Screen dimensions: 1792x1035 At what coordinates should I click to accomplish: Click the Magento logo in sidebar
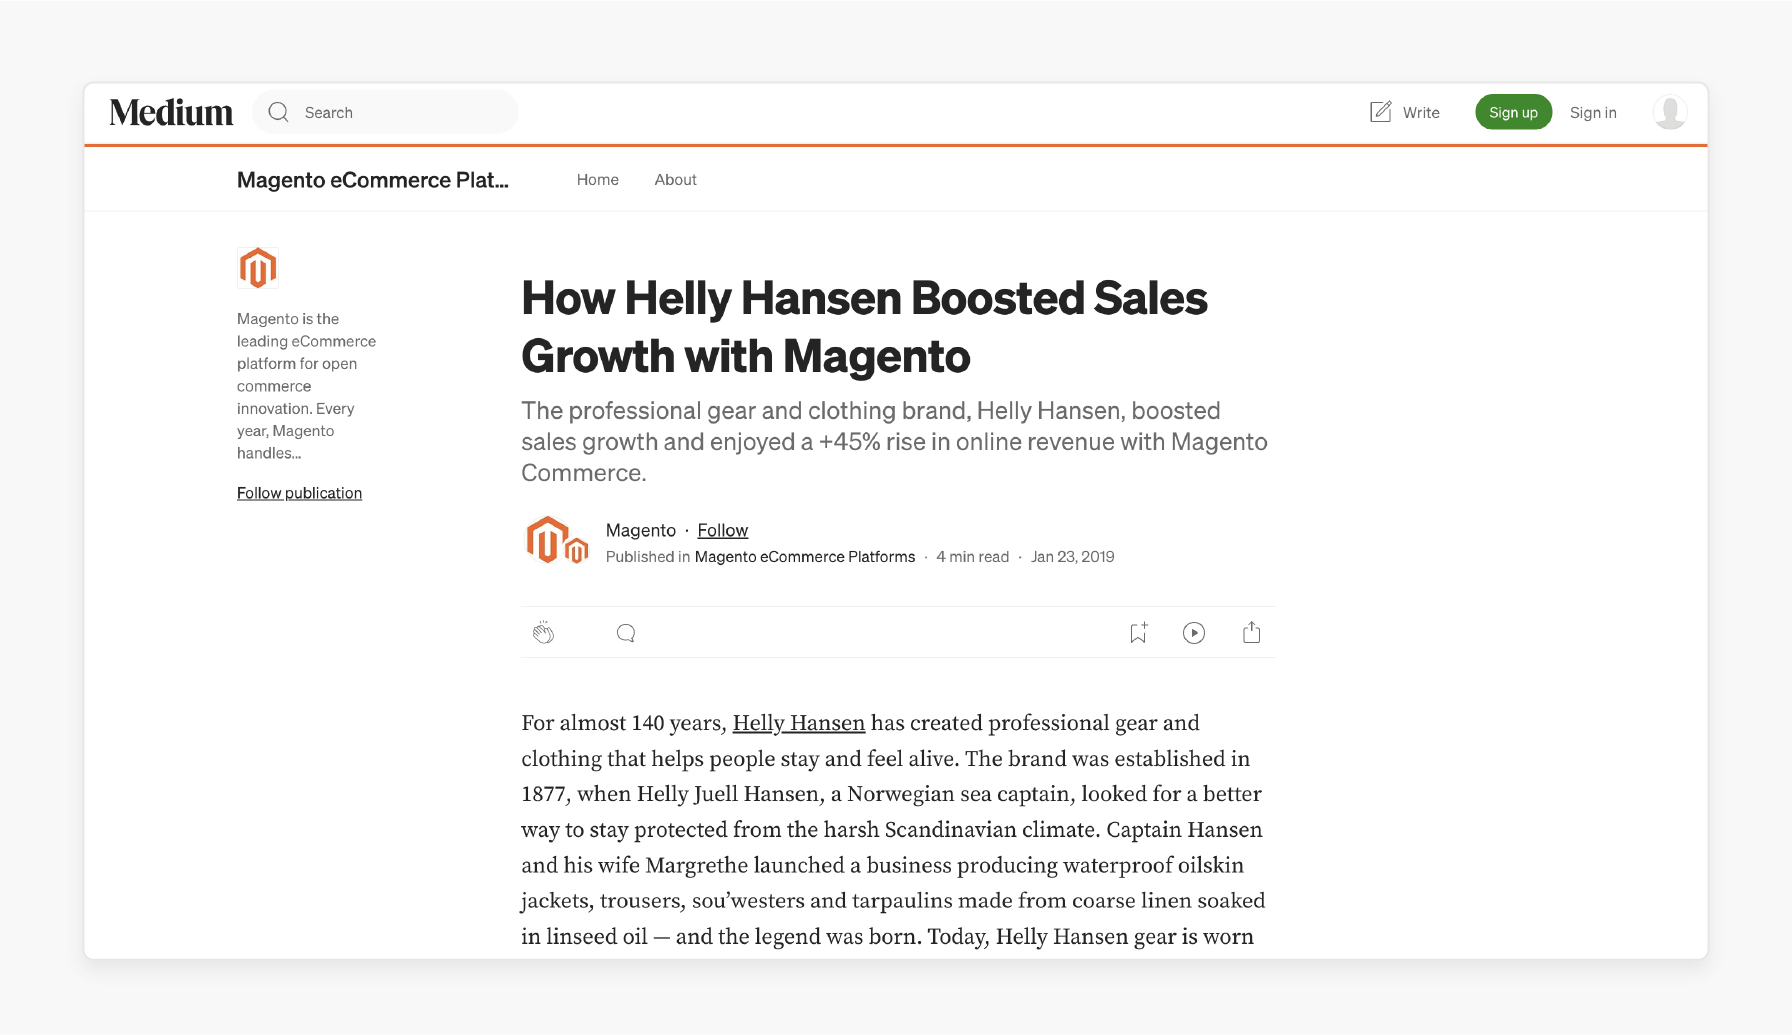coord(258,268)
